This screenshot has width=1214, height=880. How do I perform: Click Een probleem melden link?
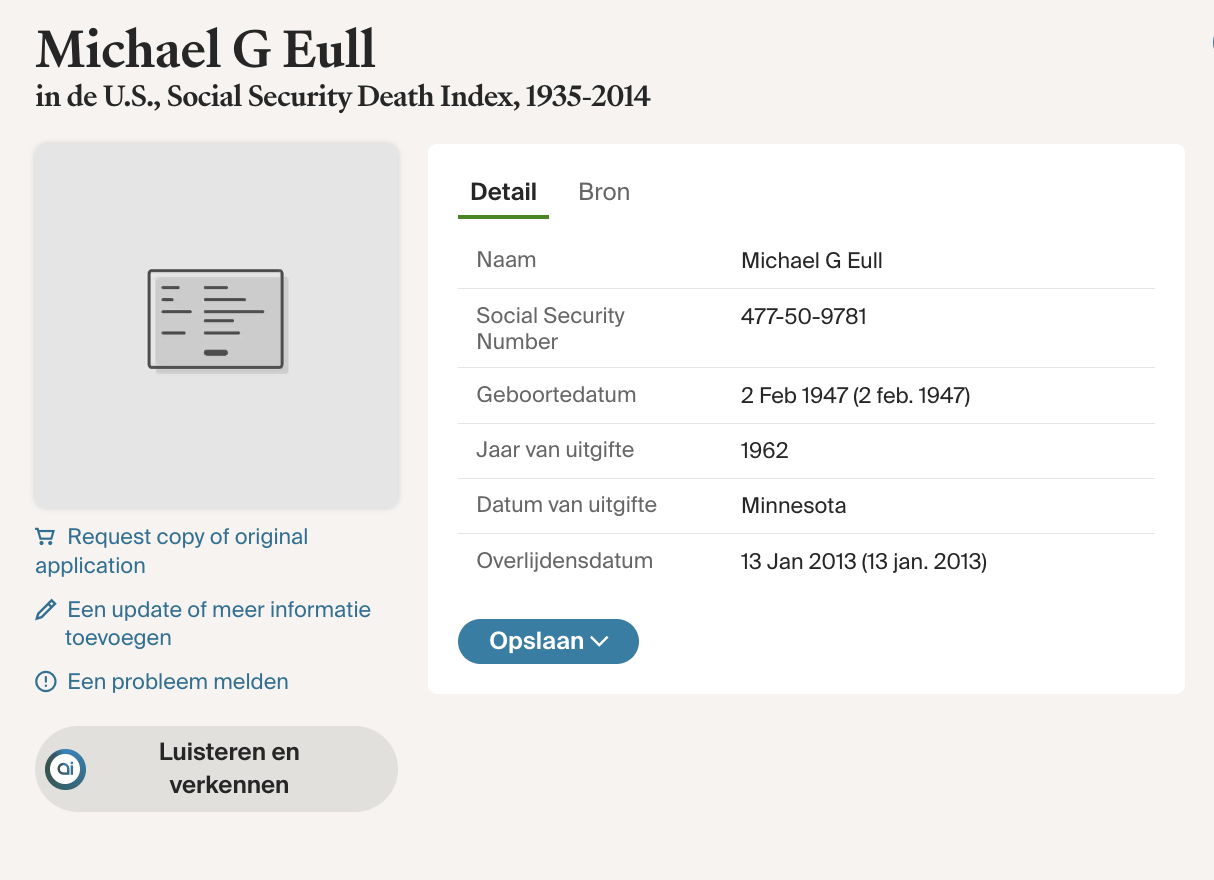[177, 682]
